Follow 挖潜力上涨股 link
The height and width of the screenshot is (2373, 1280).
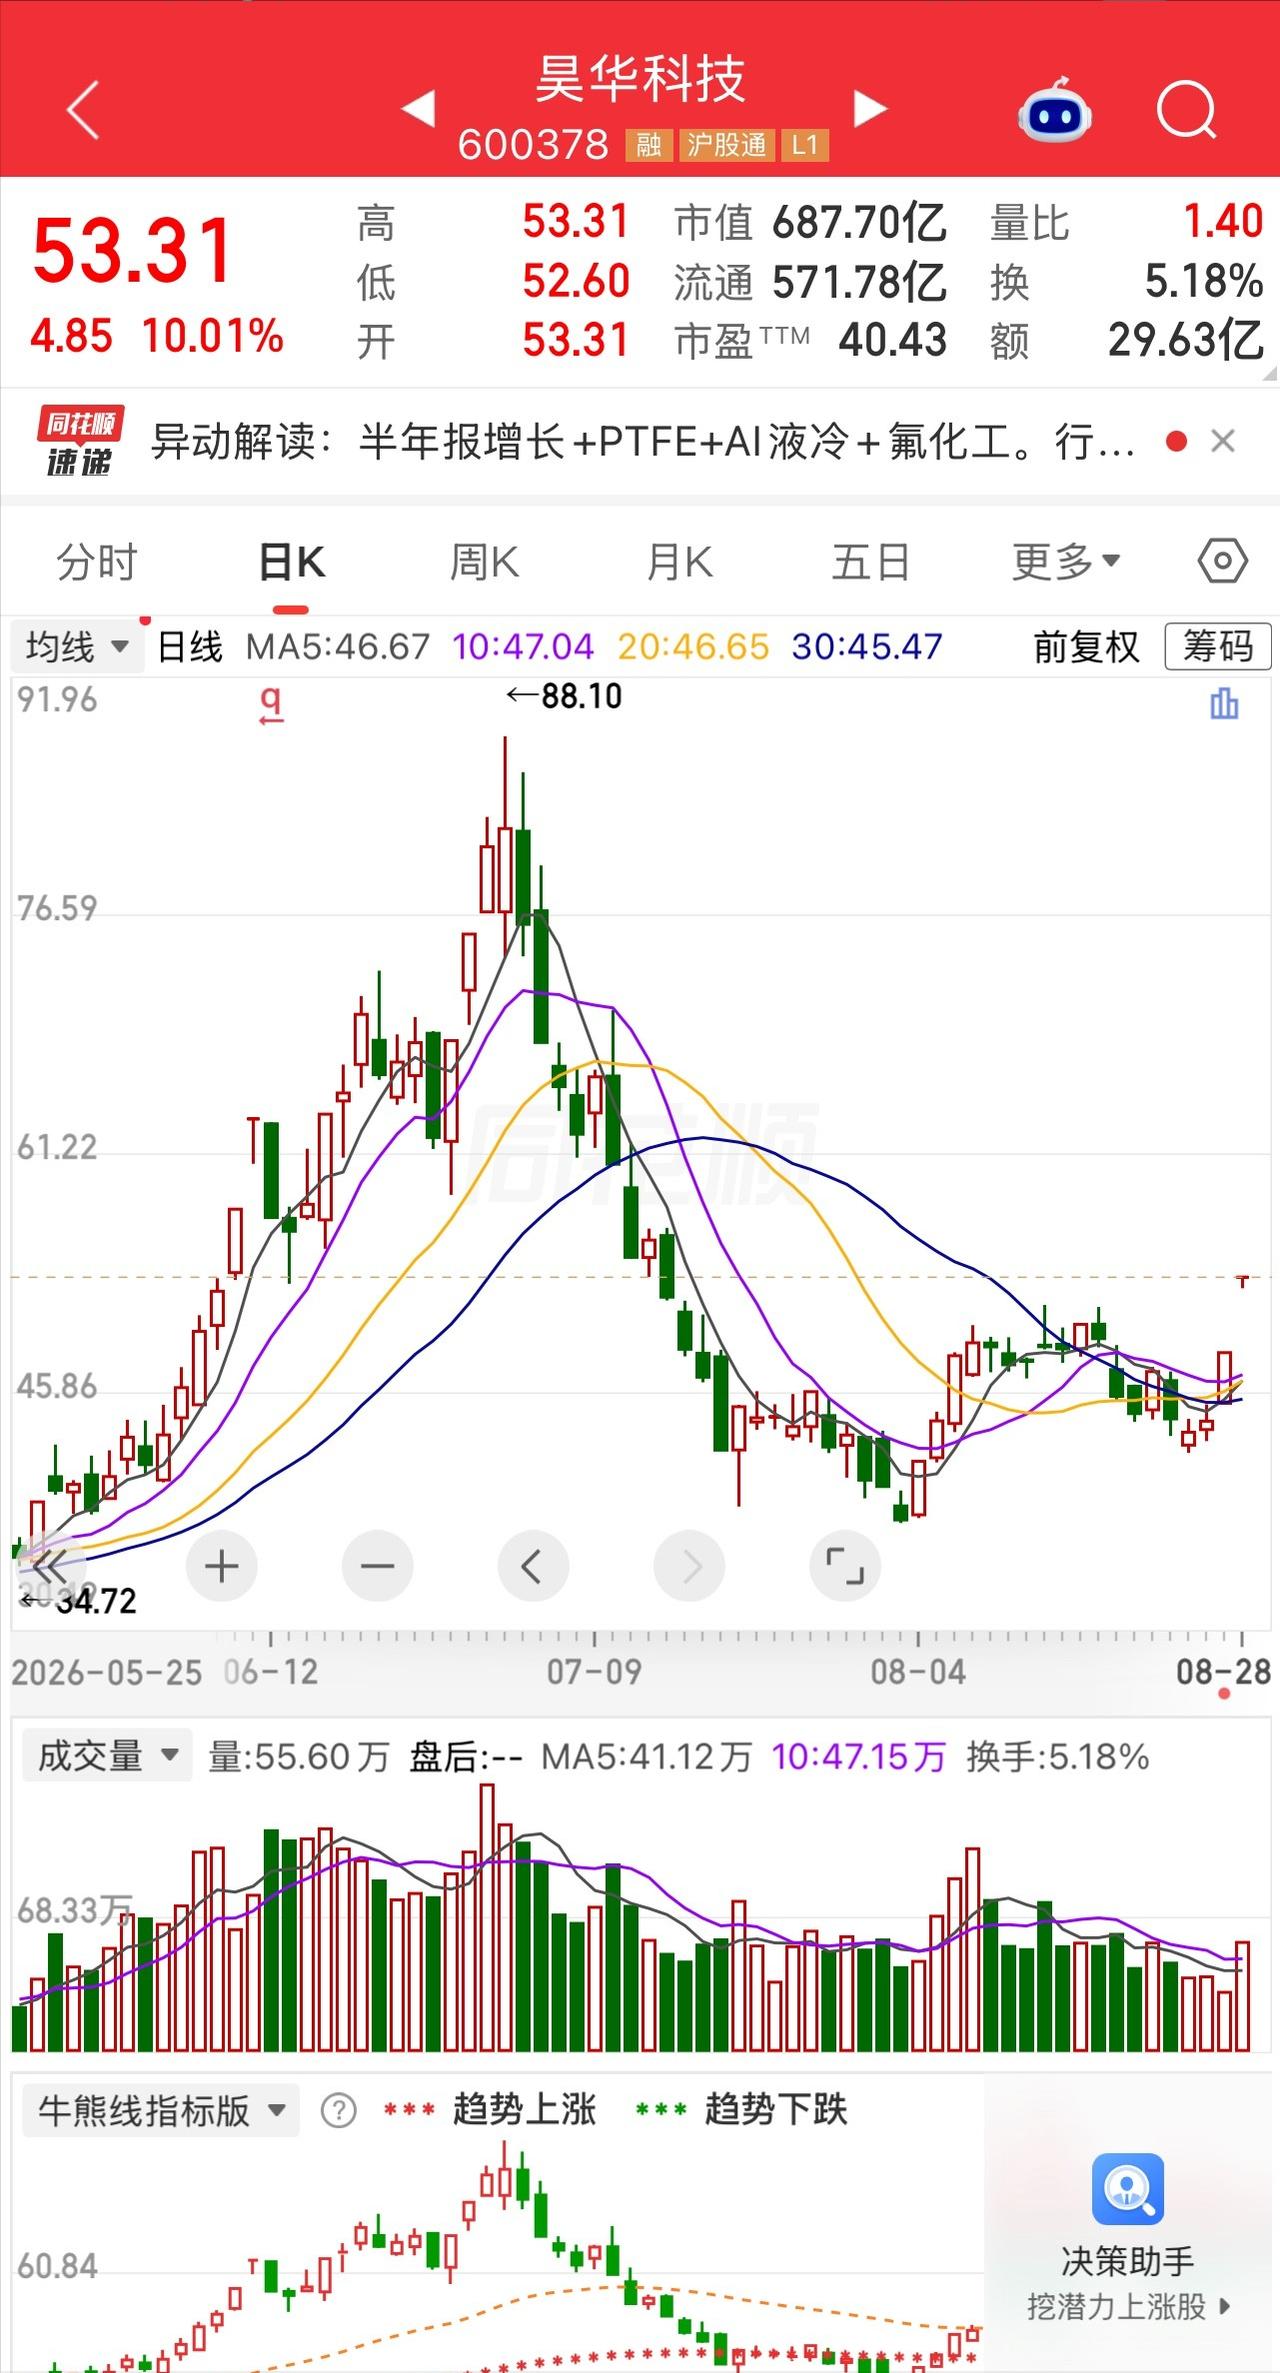click(1128, 2306)
